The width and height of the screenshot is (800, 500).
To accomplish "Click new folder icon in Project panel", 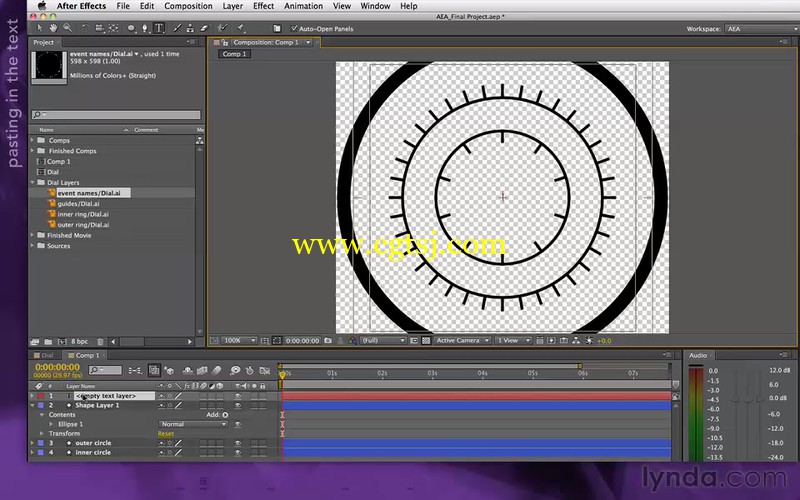I will (x=48, y=341).
